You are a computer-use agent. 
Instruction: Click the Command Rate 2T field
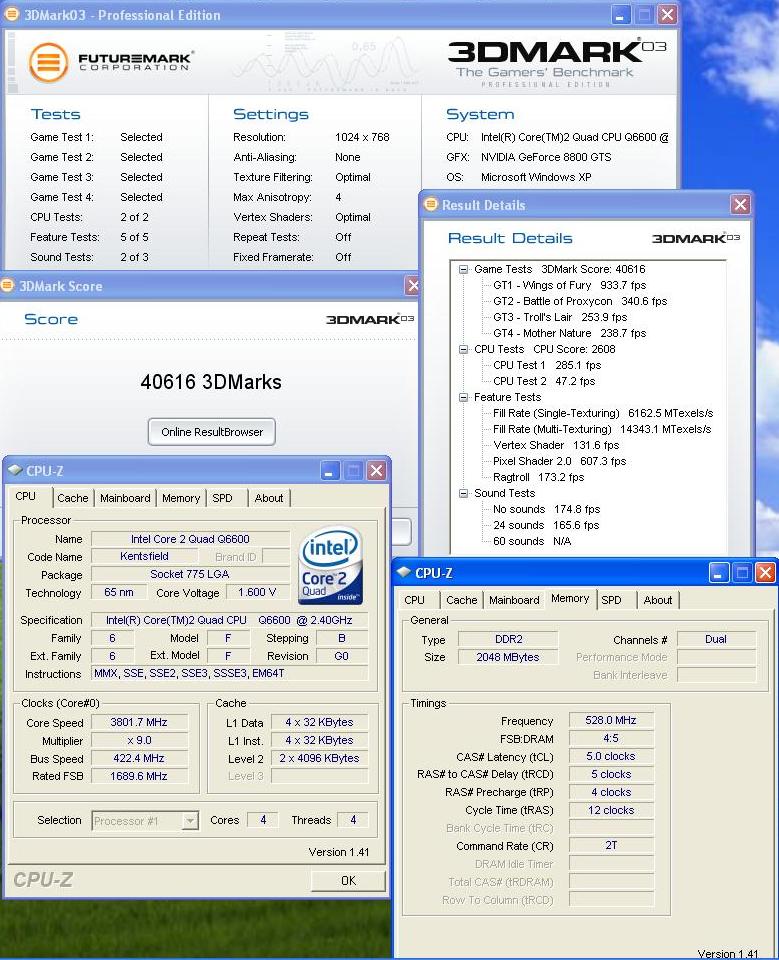611,846
